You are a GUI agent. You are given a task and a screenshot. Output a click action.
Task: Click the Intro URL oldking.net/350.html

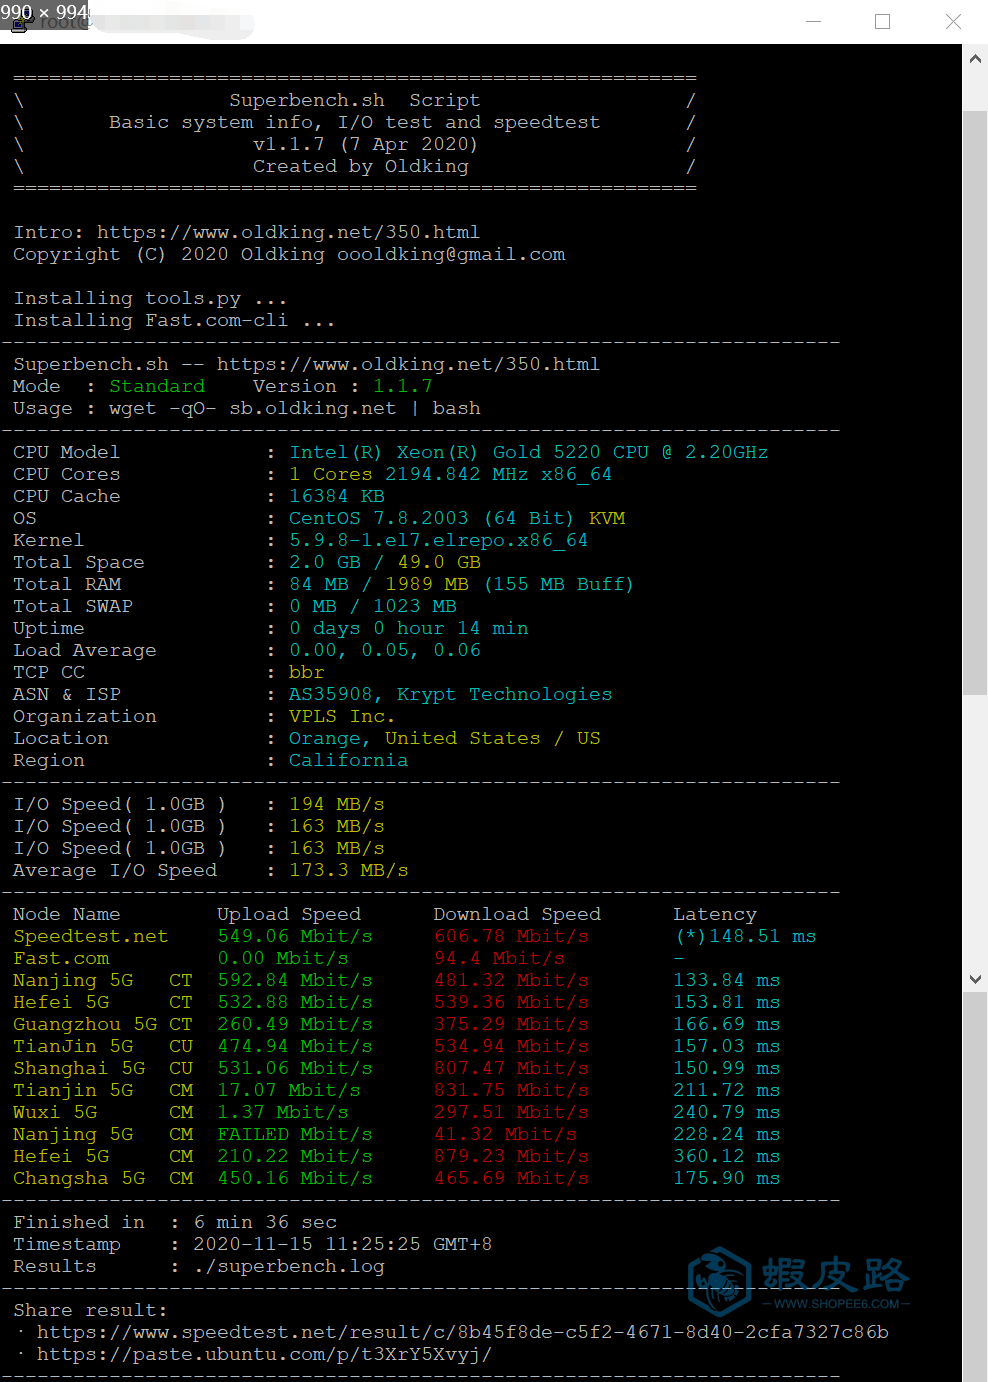[x=288, y=232]
